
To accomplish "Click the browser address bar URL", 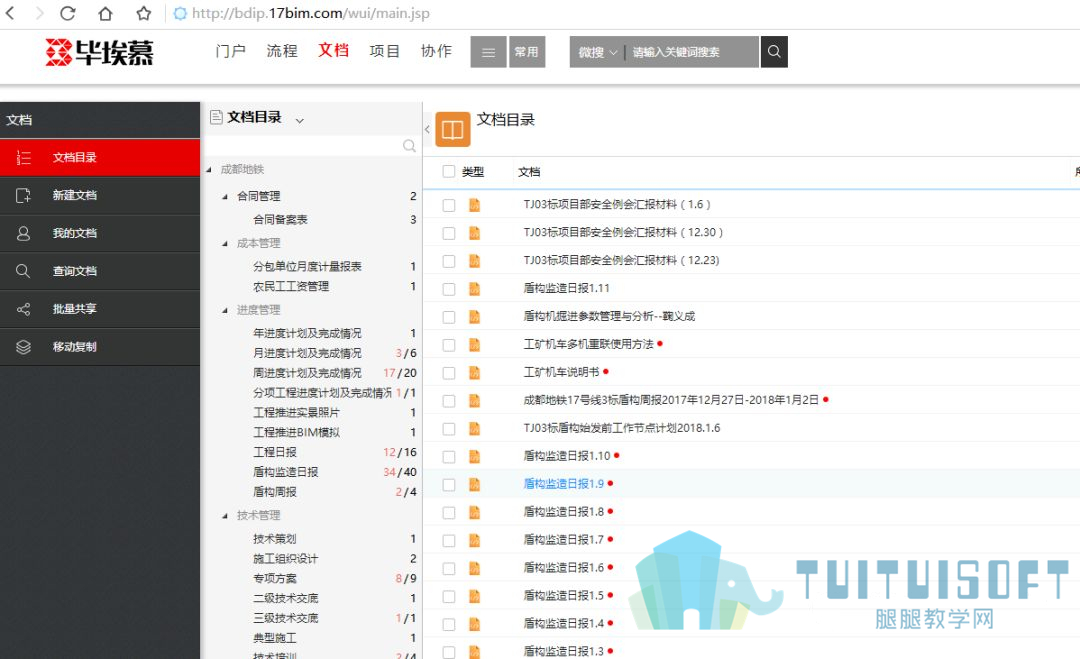I will (x=311, y=13).
